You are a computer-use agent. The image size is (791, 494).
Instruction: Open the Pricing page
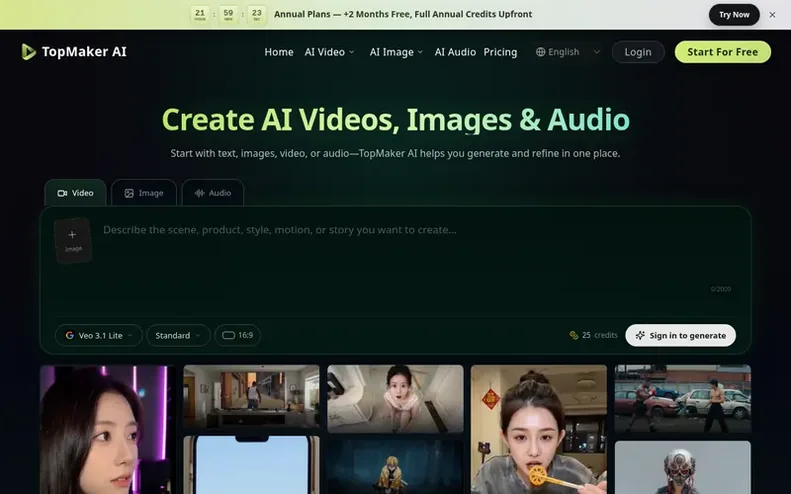pos(500,52)
